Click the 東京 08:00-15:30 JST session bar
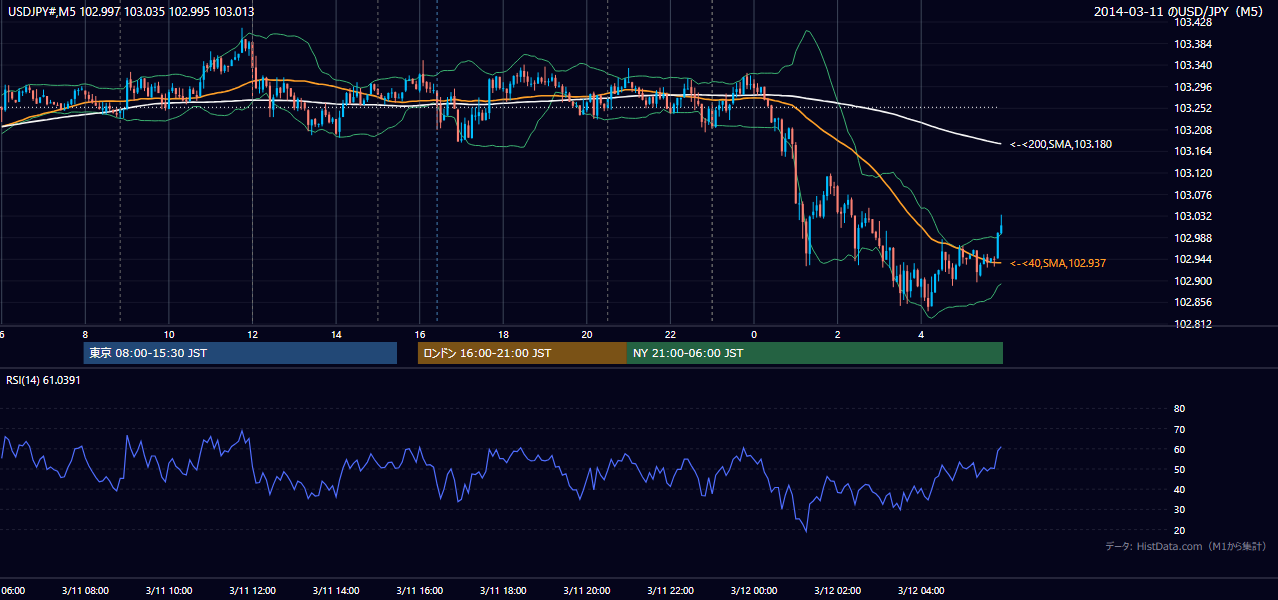Viewport: 1278px width, 600px height. 240,353
